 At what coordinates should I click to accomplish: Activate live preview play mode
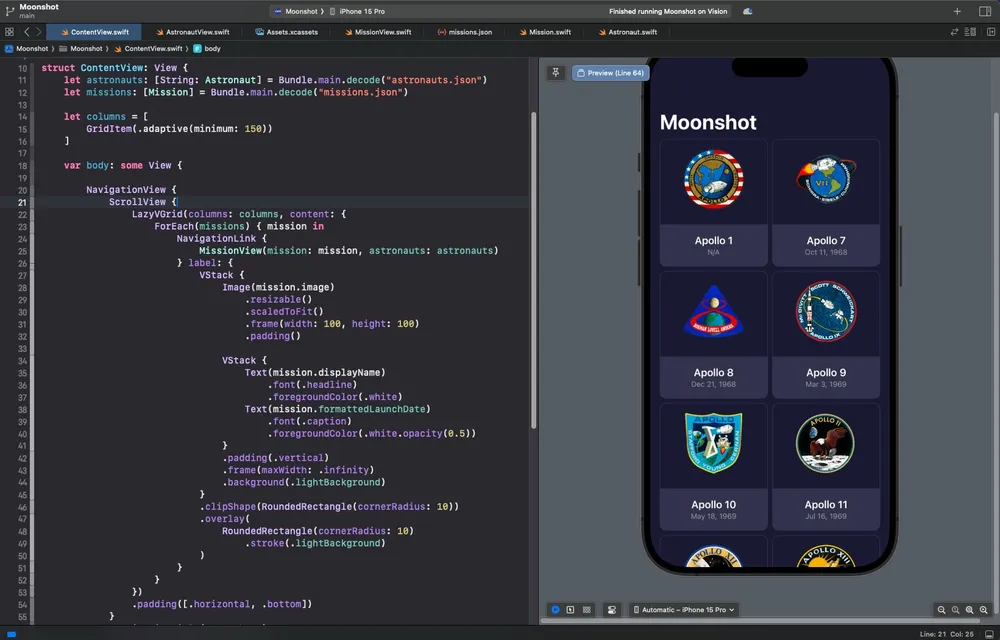tap(554, 609)
